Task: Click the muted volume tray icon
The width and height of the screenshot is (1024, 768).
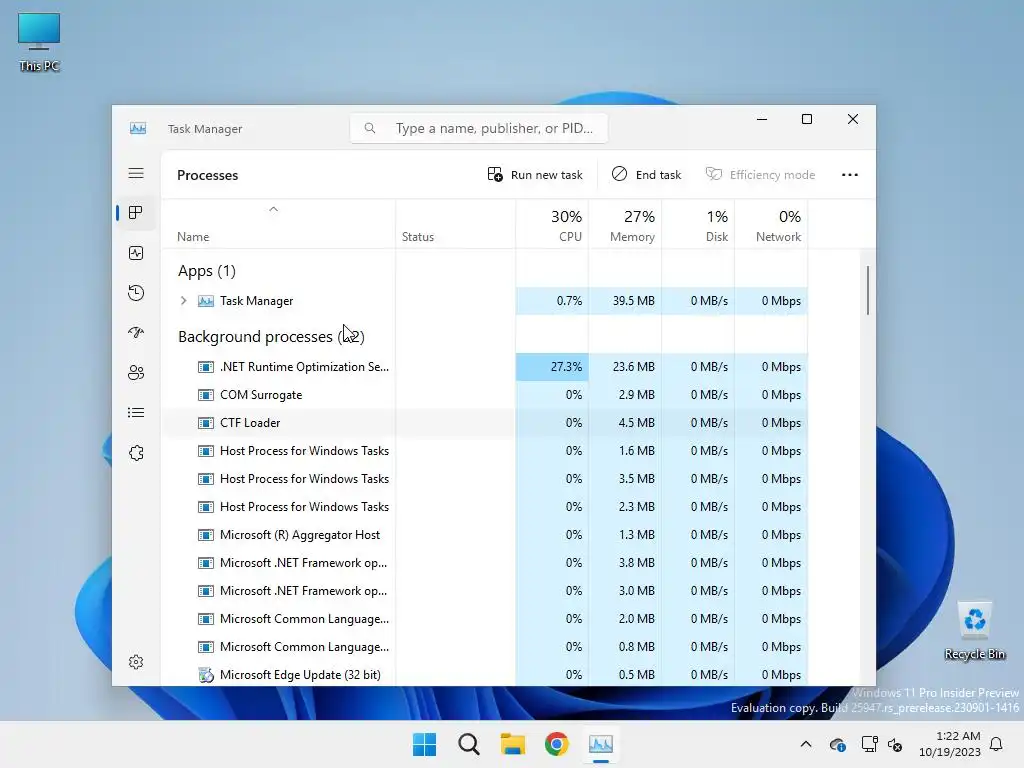Action: [x=895, y=744]
